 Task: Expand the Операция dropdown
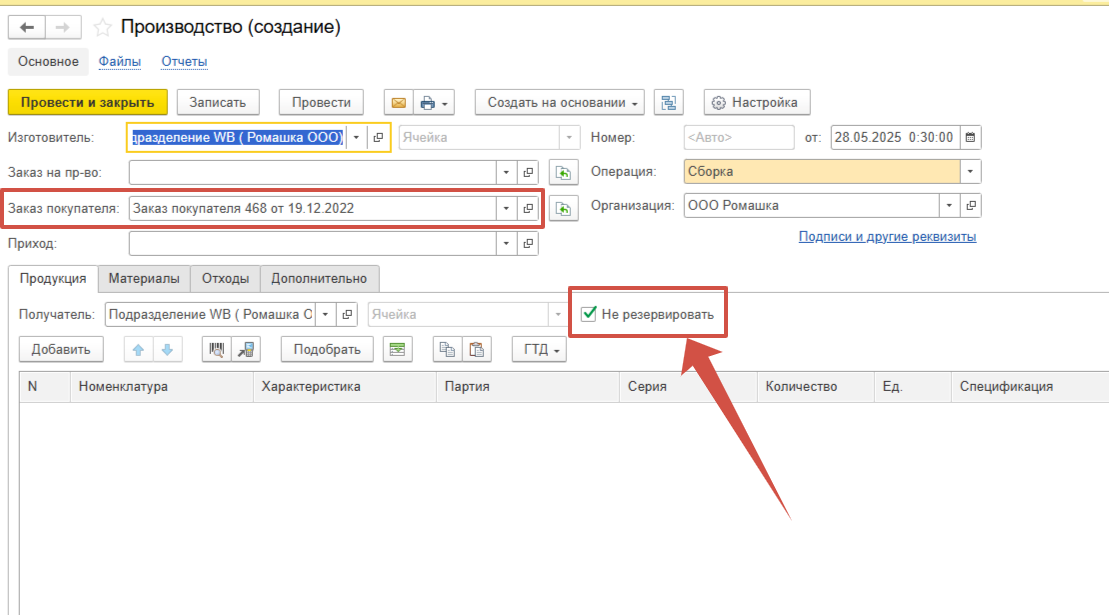pos(970,172)
